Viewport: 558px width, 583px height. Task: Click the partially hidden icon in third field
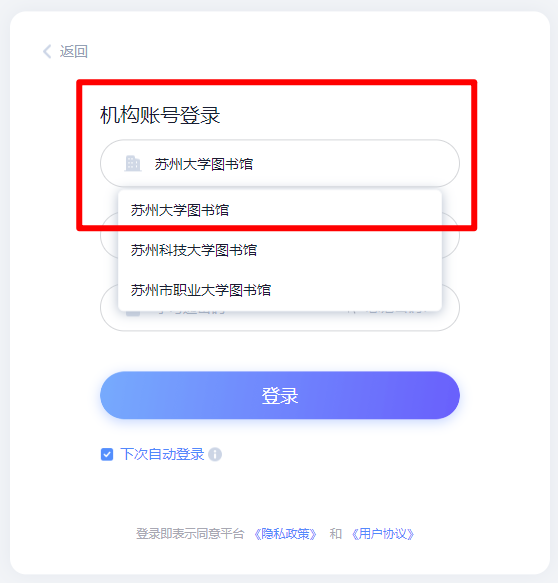pyautogui.click(x=133, y=313)
